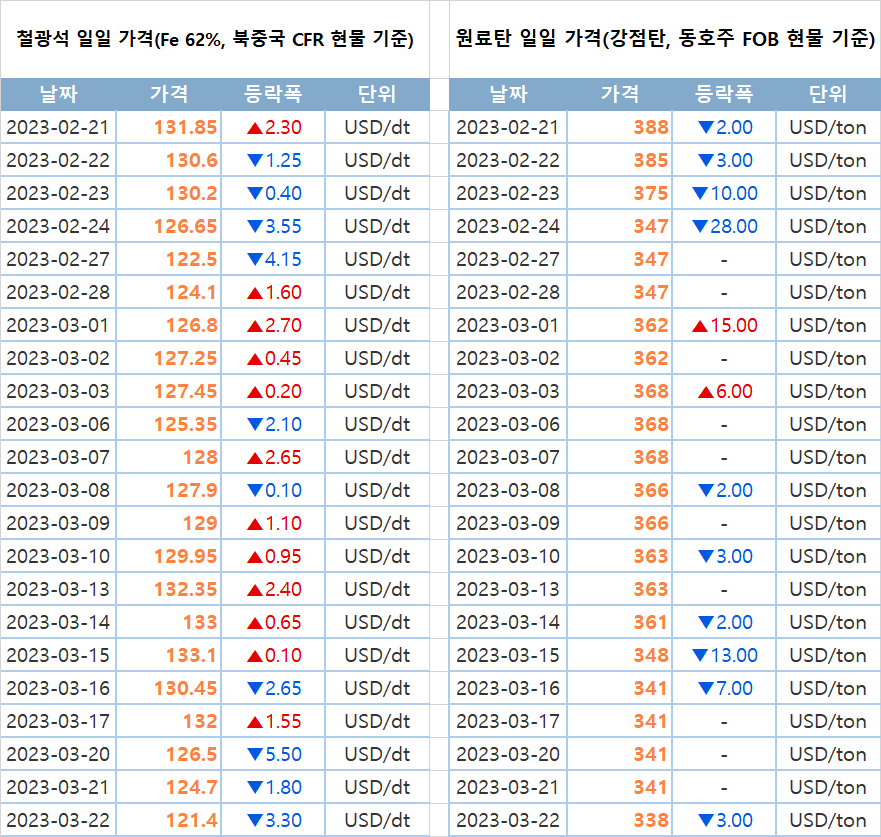Image resolution: width=881 pixels, height=837 pixels.
Task: Click the 날짜 header in the iron ore table
Action: click(x=58, y=95)
